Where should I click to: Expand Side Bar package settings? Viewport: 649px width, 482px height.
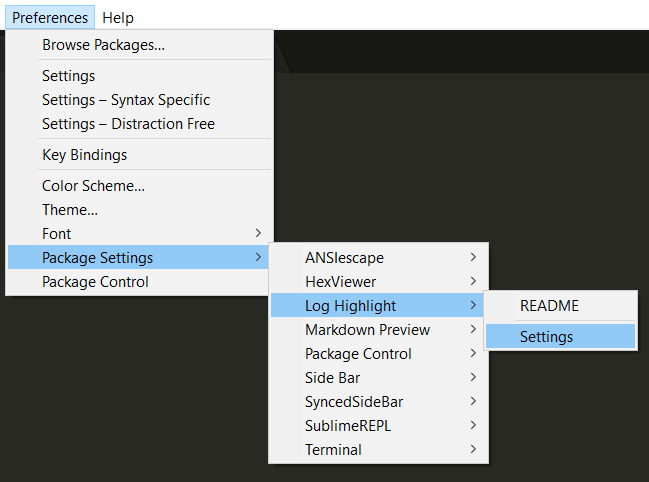379,377
